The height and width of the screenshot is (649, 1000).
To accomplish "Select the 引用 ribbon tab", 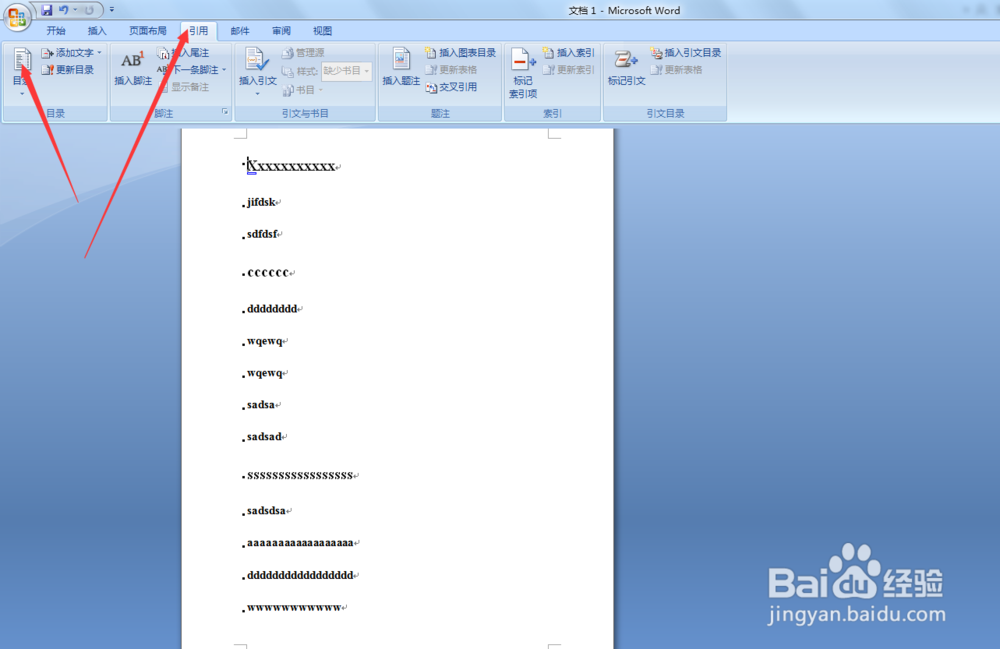I will [198, 31].
